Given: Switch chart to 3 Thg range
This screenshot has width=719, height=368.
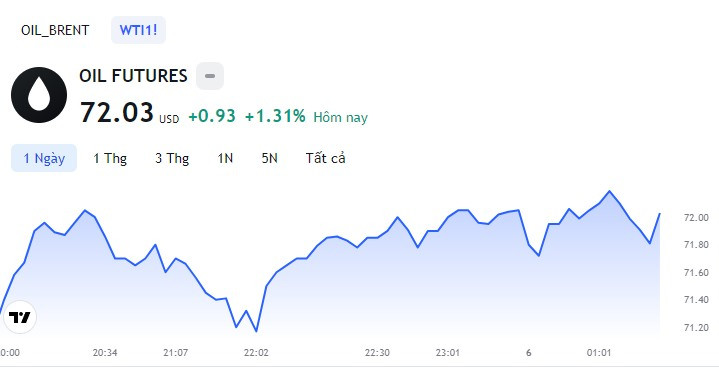Looking at the screenshot, I should (172, 158).
